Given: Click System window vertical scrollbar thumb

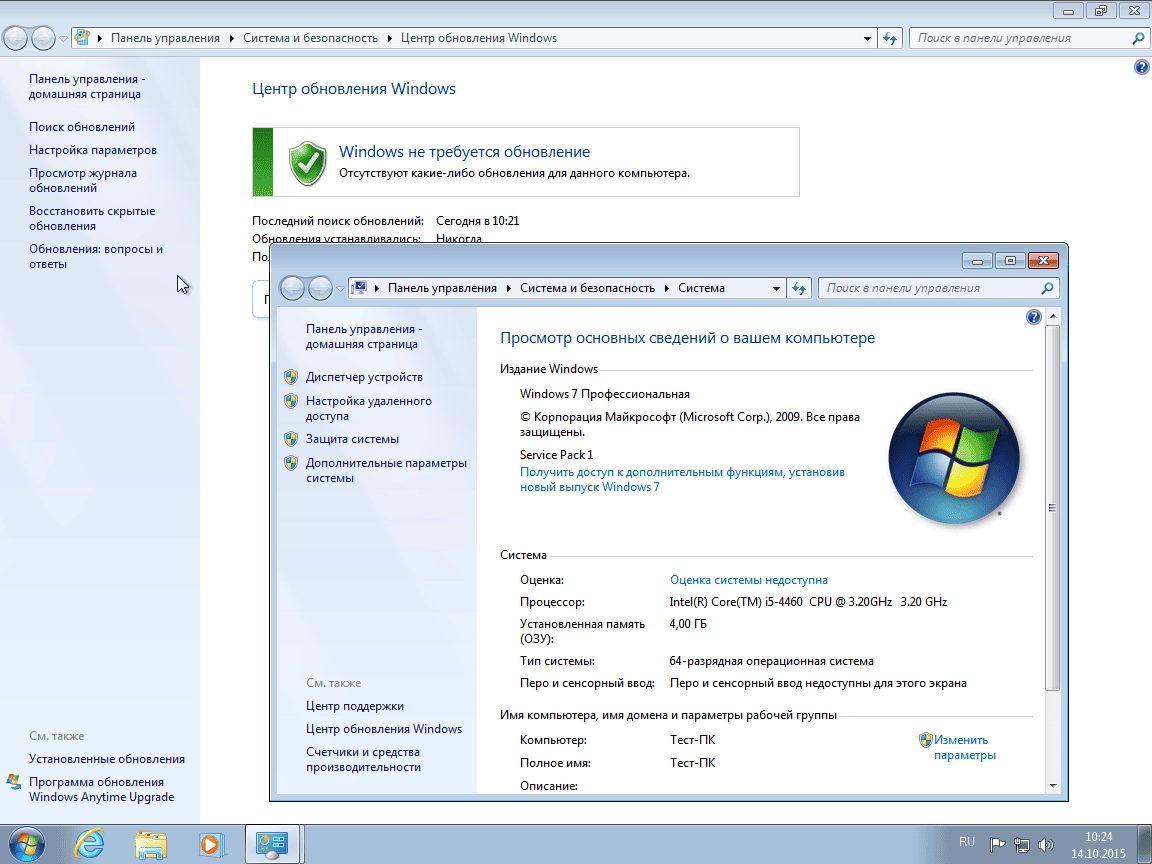Looking at the screenshot, I should pos(1053,508).
